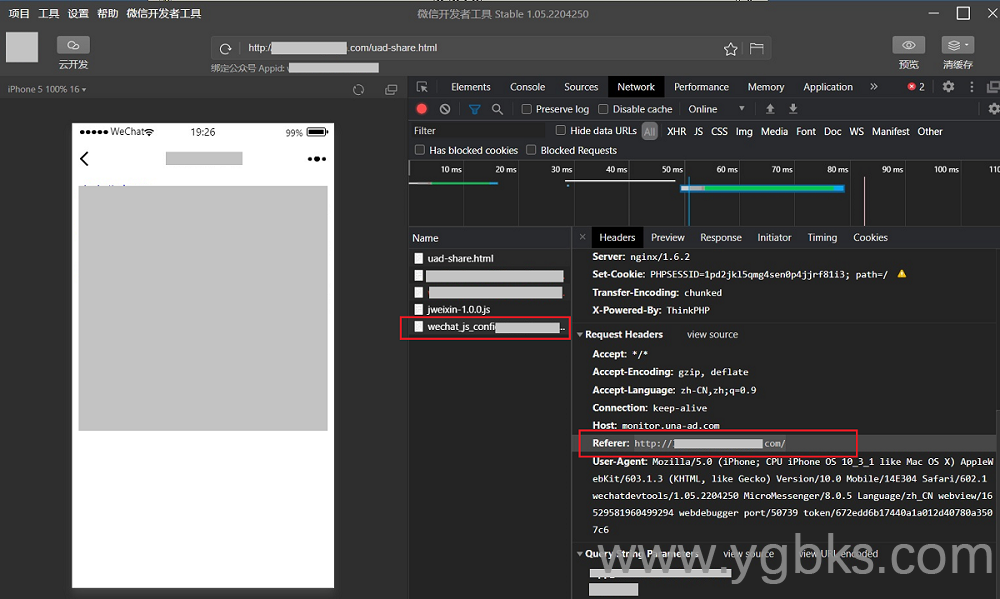Click the reload page icon in address bar
The width and height of the screenshot is (1000, 599).
click(x=226, y=49)
